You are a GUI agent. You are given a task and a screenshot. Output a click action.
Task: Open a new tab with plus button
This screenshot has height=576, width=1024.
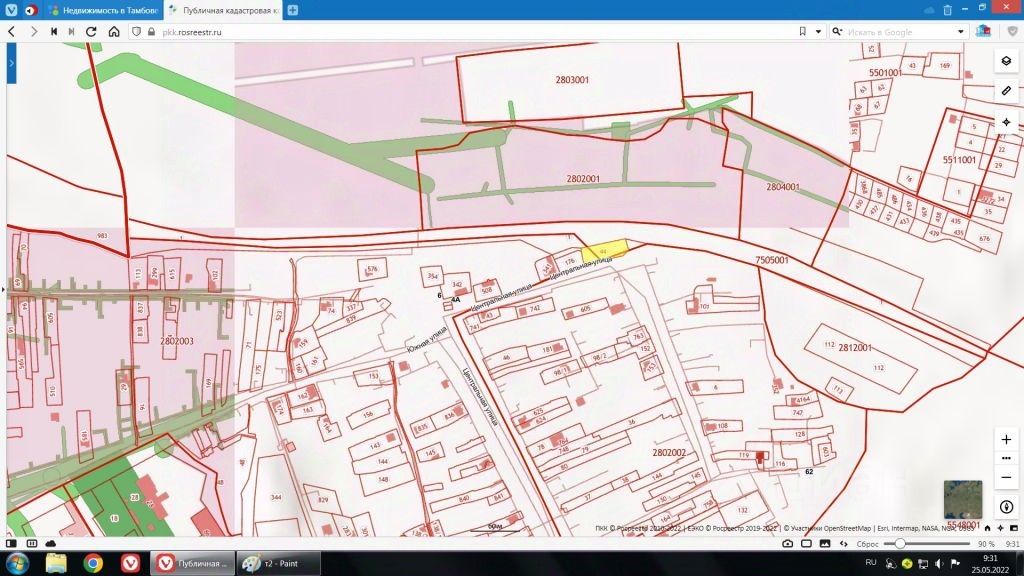tap(293, 10)
